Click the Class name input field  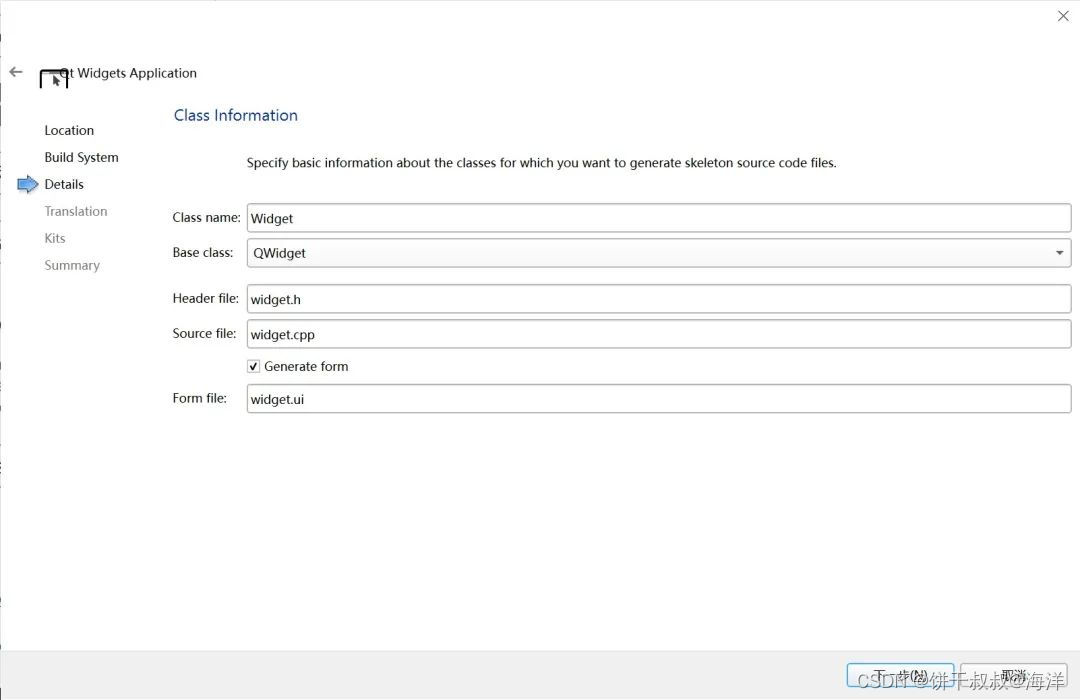point(658,218)
